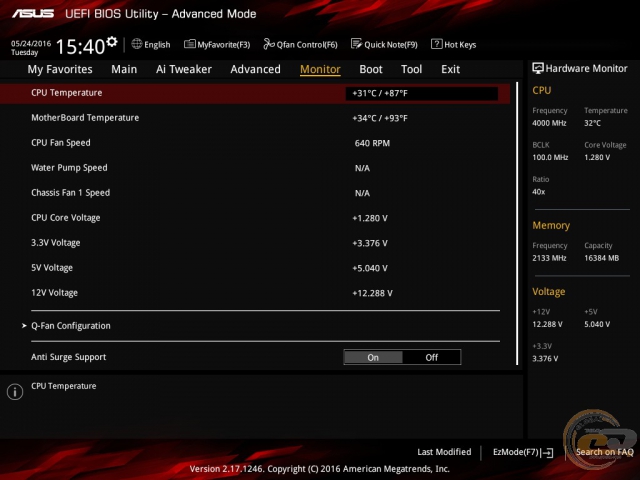Click the MyFavorite folder icon

pyautogui.click(x=189, y=44)
